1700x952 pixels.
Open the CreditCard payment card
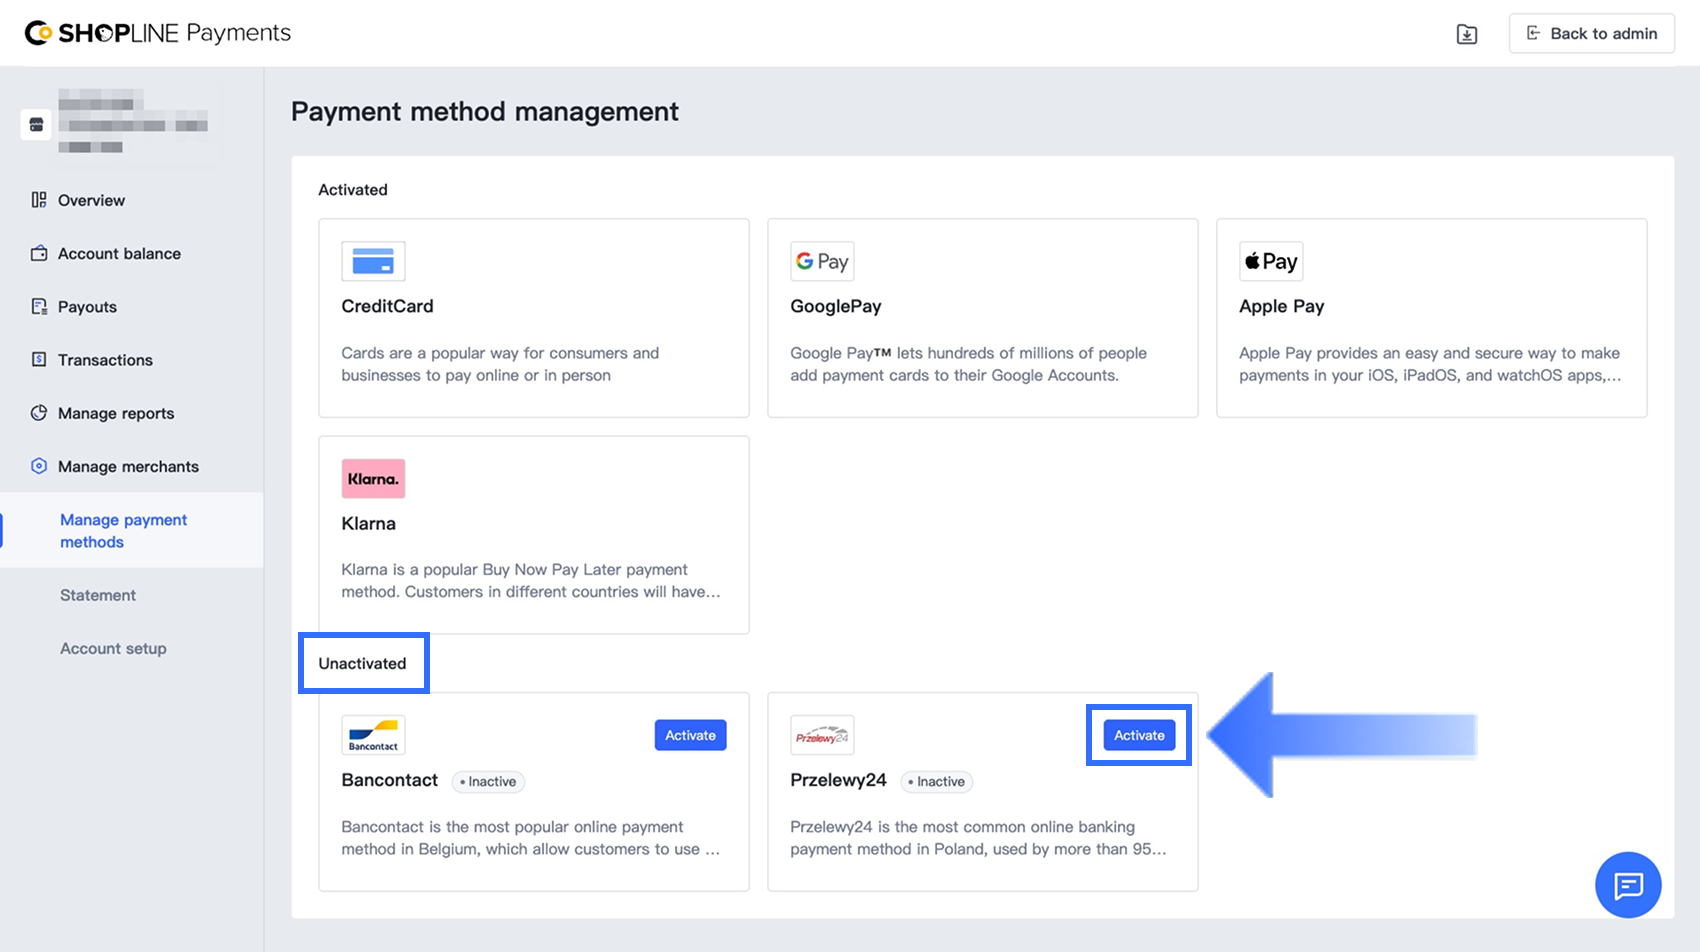point(533,318)
